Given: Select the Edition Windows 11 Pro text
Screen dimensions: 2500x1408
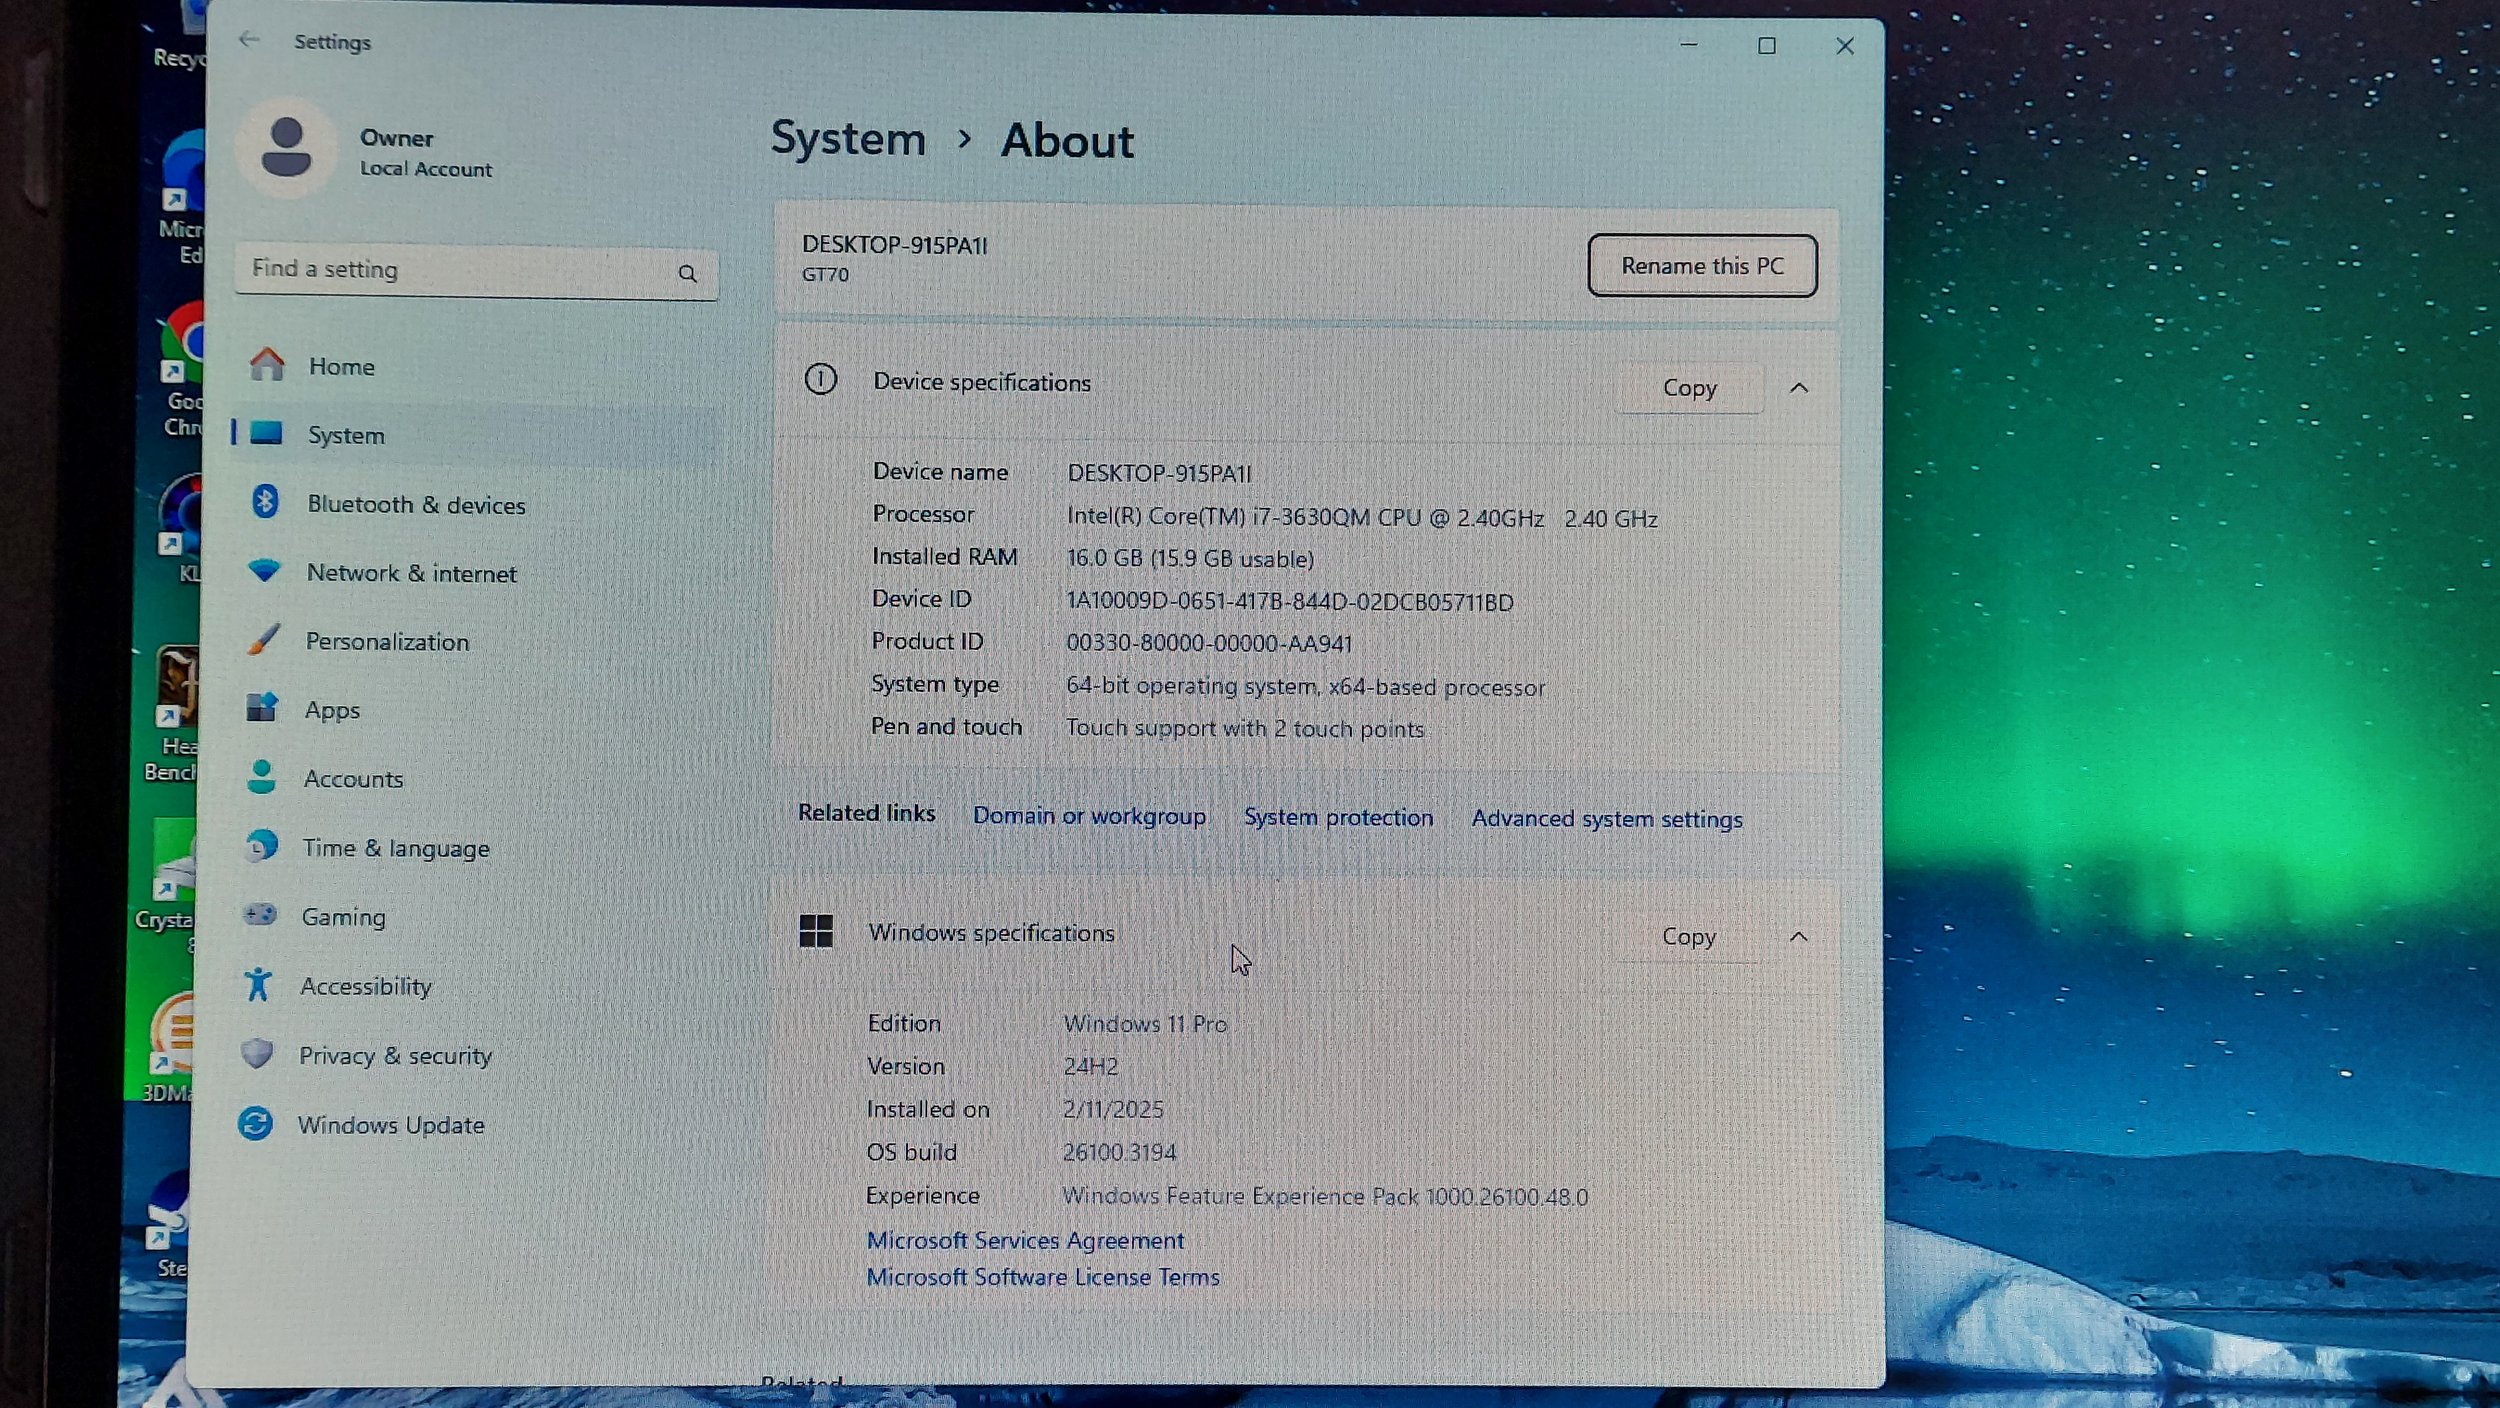Looking at the screenshot, I should (1145, 1023).
